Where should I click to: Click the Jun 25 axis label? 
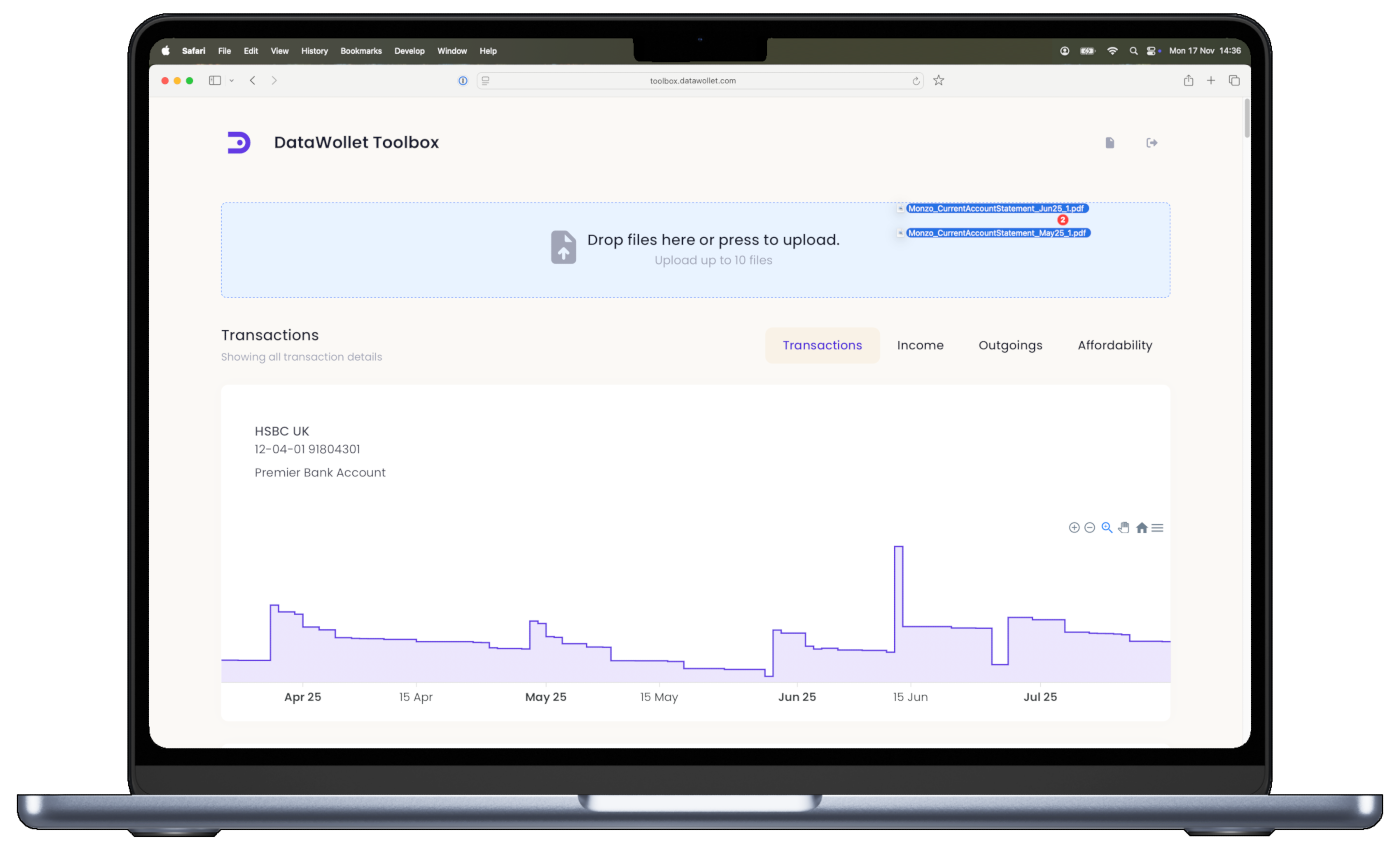[x=797, y=697]
